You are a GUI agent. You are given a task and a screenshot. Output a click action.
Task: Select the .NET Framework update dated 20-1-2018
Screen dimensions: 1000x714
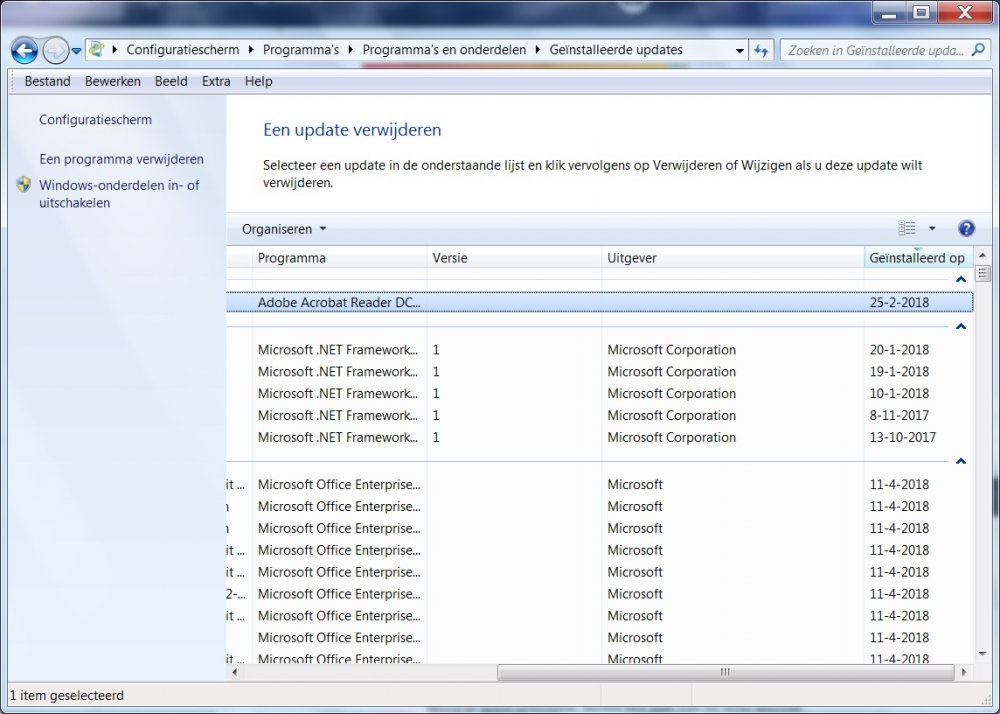tap(338, 350)
